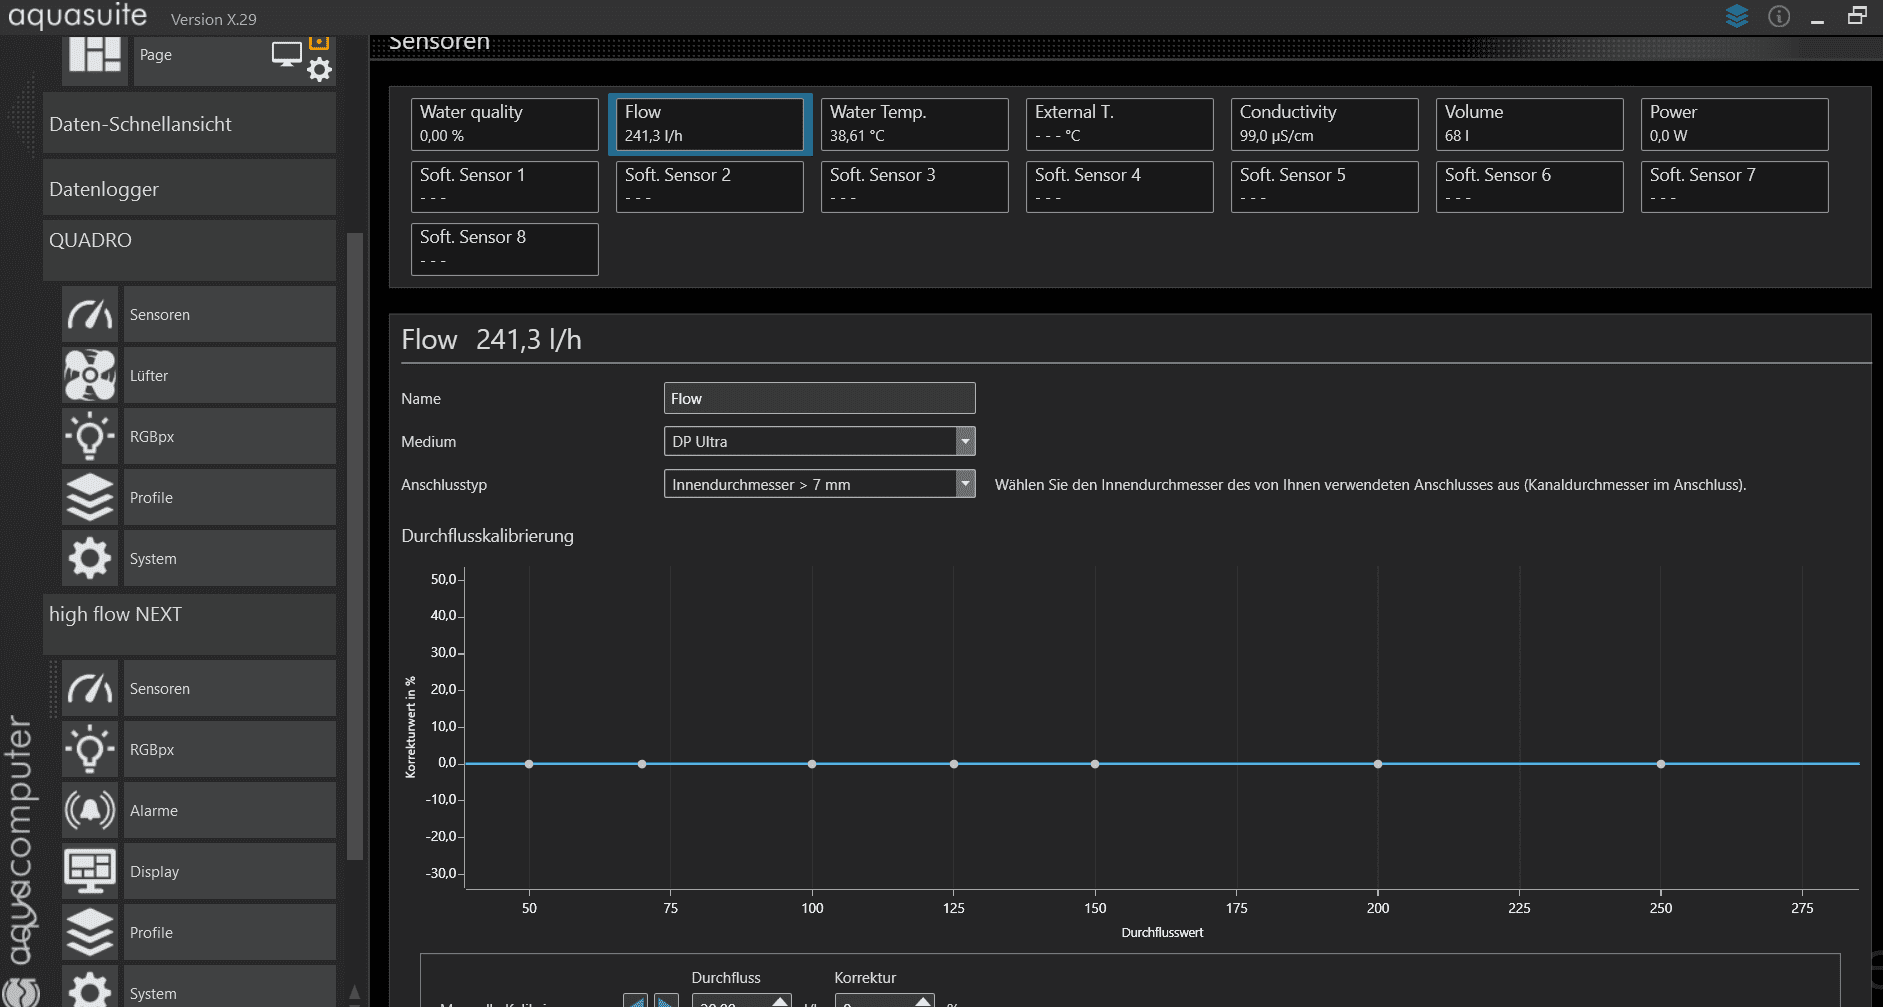Click the Durchfluss column label

[x=726, y=978]
